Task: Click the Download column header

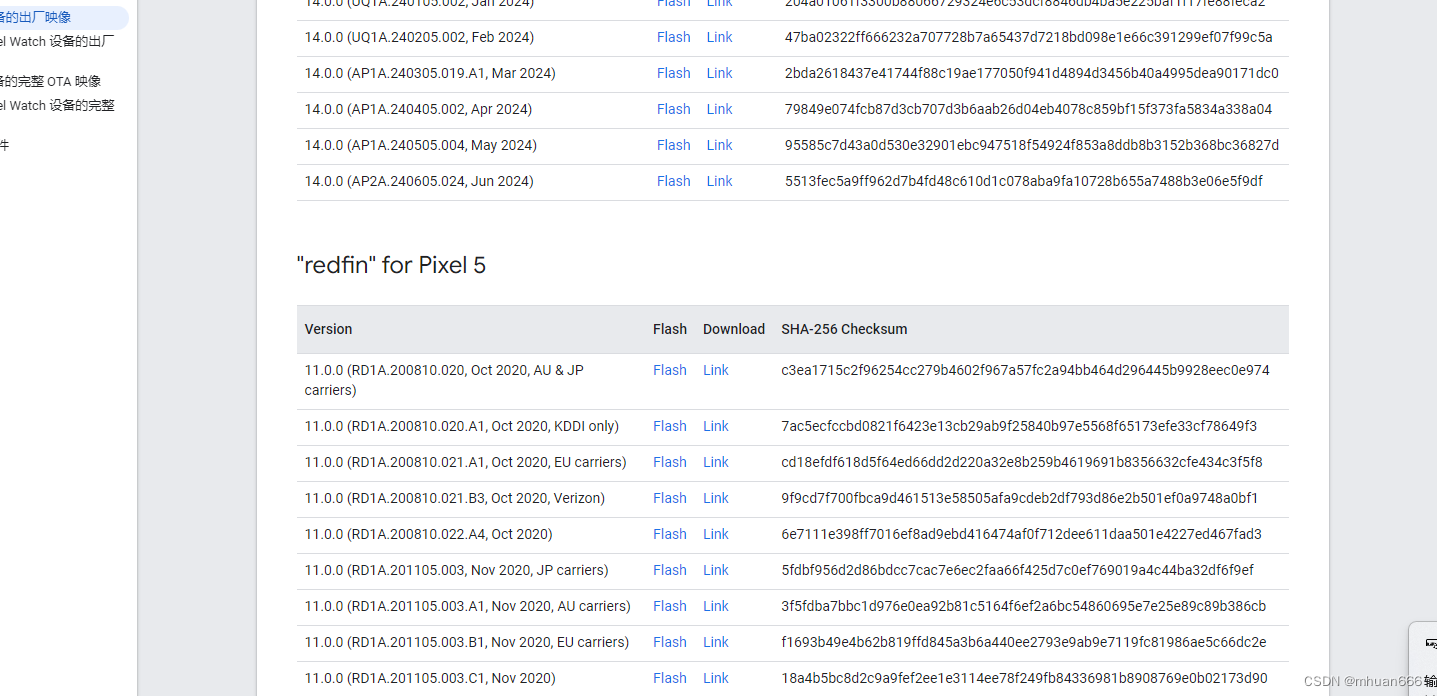Action: 734,329
